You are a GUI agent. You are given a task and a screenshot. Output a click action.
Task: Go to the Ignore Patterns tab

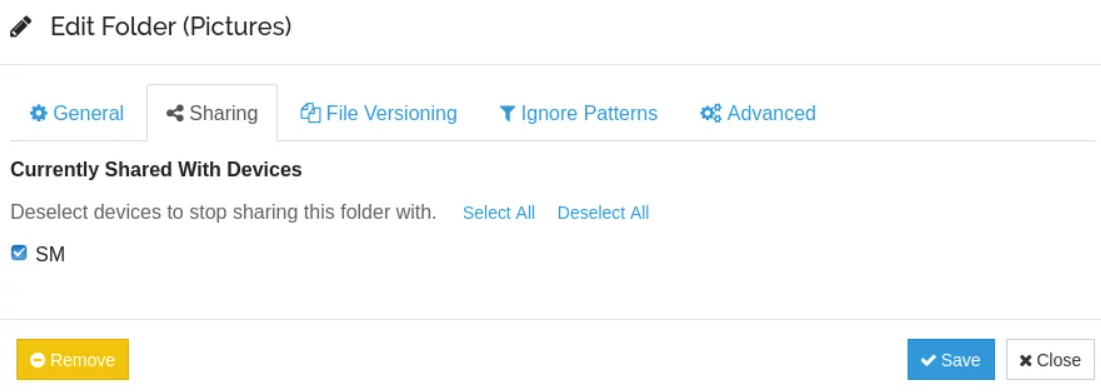578,113
